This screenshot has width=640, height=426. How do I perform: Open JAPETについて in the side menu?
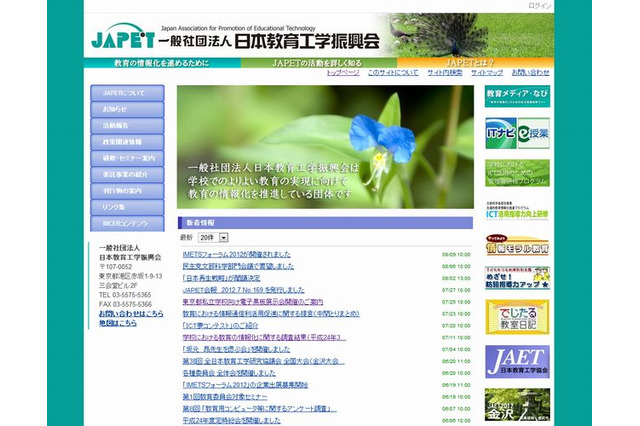[127, 93]
